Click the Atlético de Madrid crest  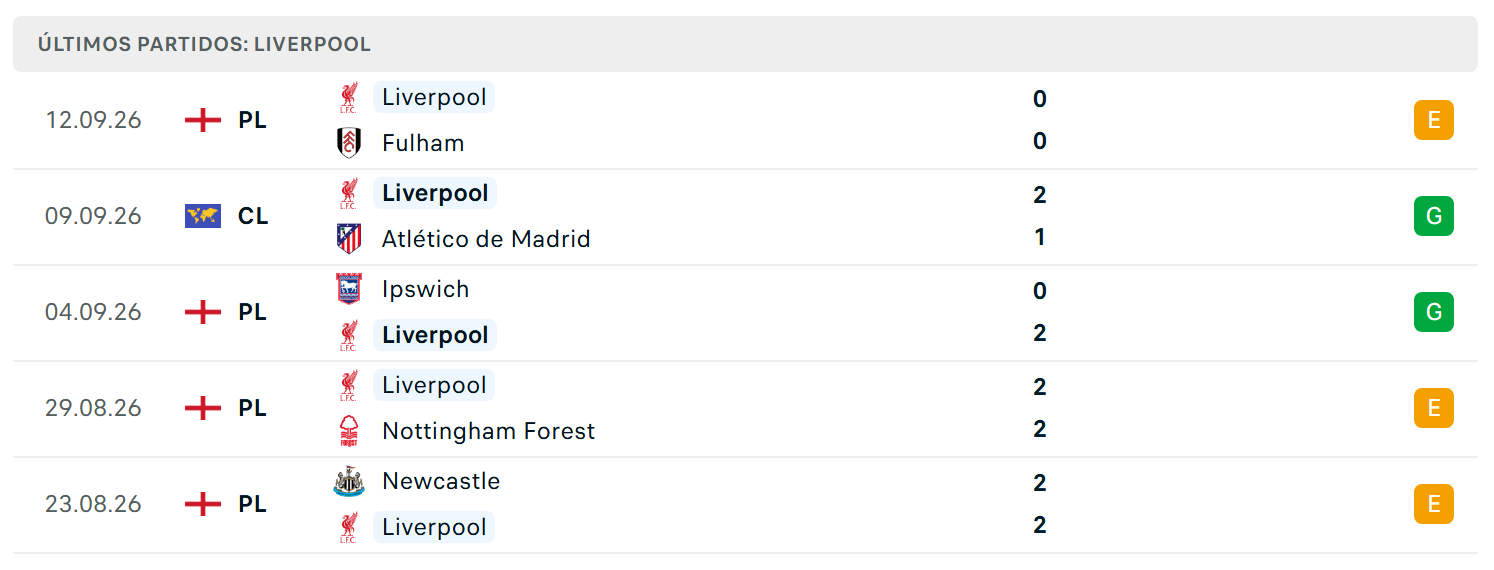point(348,239)
